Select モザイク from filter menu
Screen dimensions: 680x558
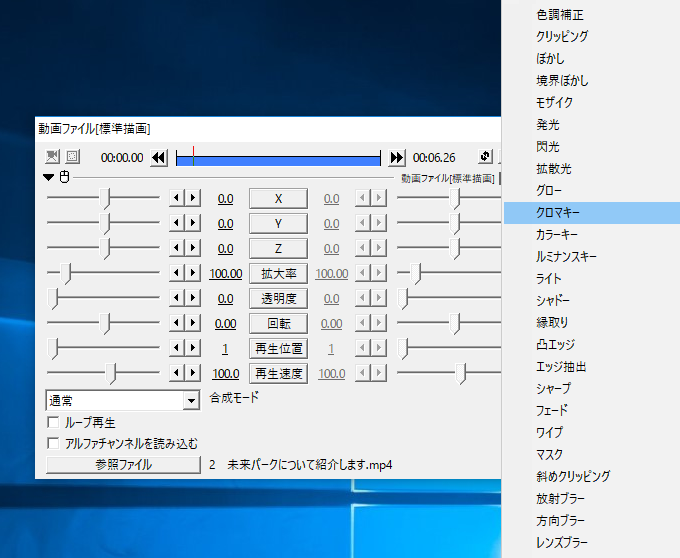coord(590,103)
